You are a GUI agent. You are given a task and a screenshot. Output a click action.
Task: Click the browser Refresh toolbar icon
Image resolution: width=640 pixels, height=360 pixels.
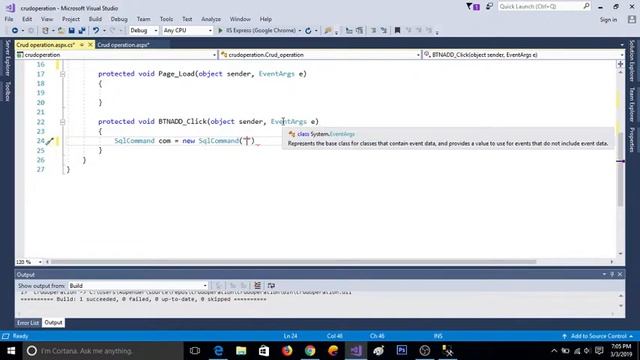coord(308,31)
